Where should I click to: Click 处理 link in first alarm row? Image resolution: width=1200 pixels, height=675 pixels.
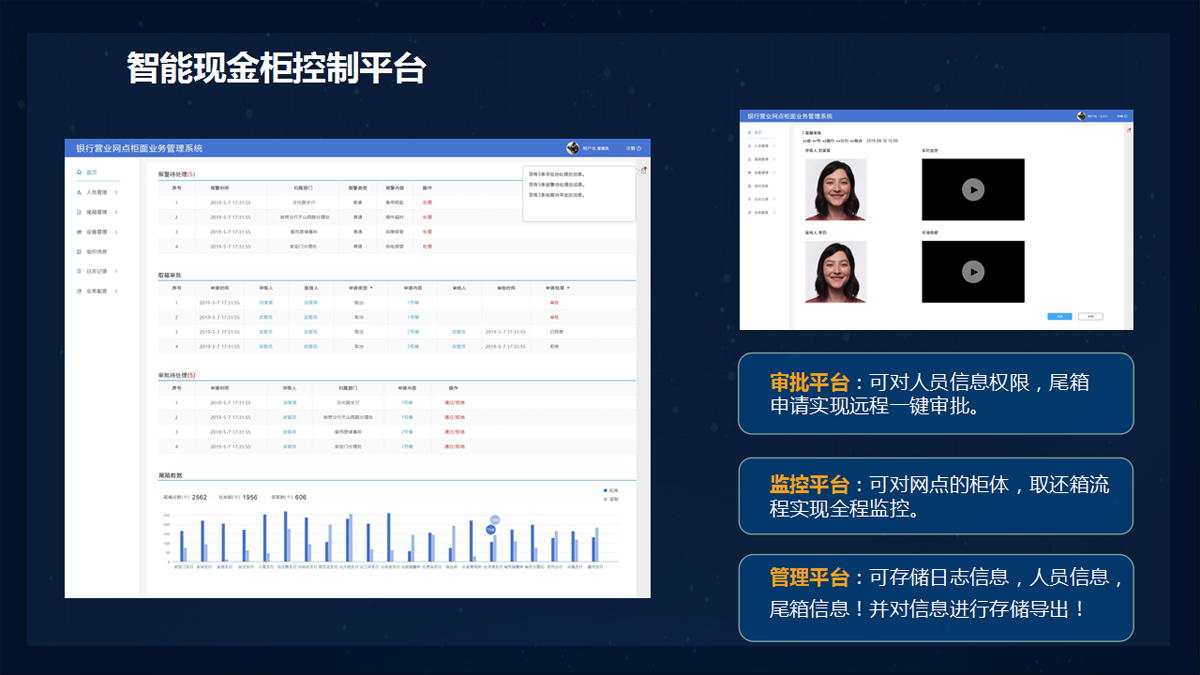427,202
